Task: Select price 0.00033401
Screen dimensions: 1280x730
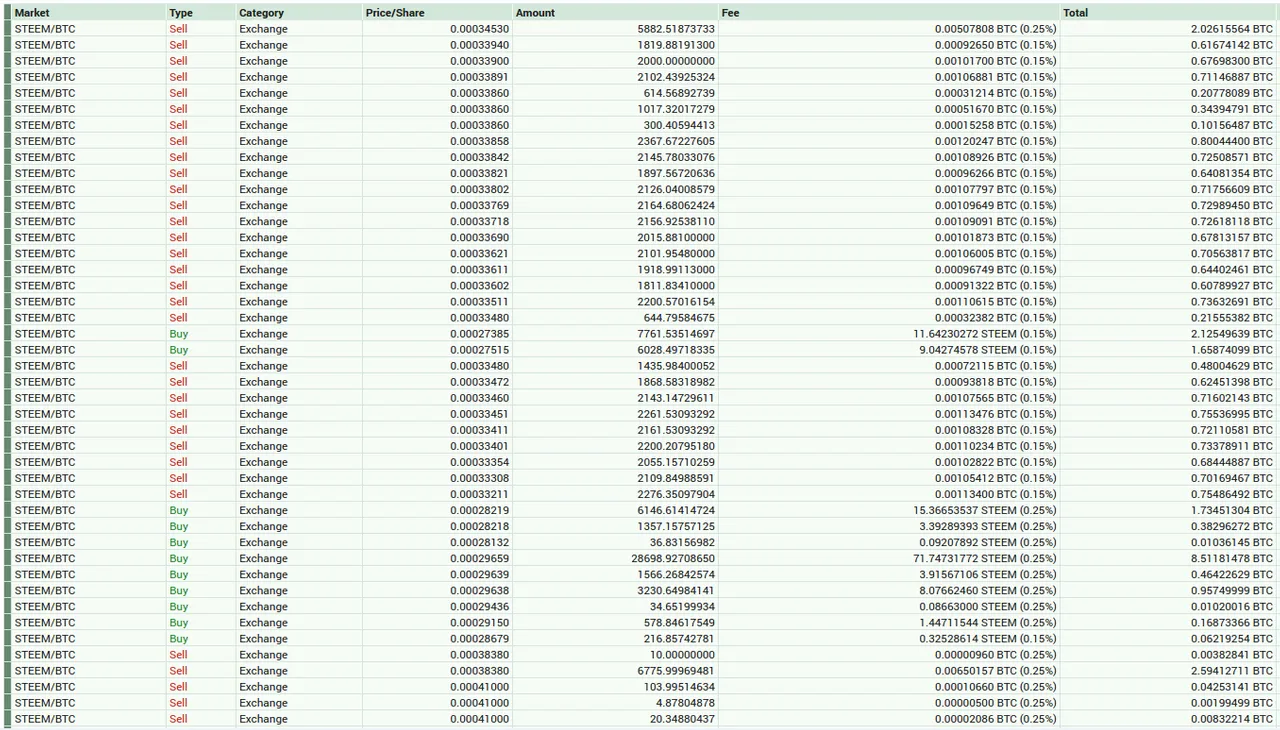Action: coord(479,446)
